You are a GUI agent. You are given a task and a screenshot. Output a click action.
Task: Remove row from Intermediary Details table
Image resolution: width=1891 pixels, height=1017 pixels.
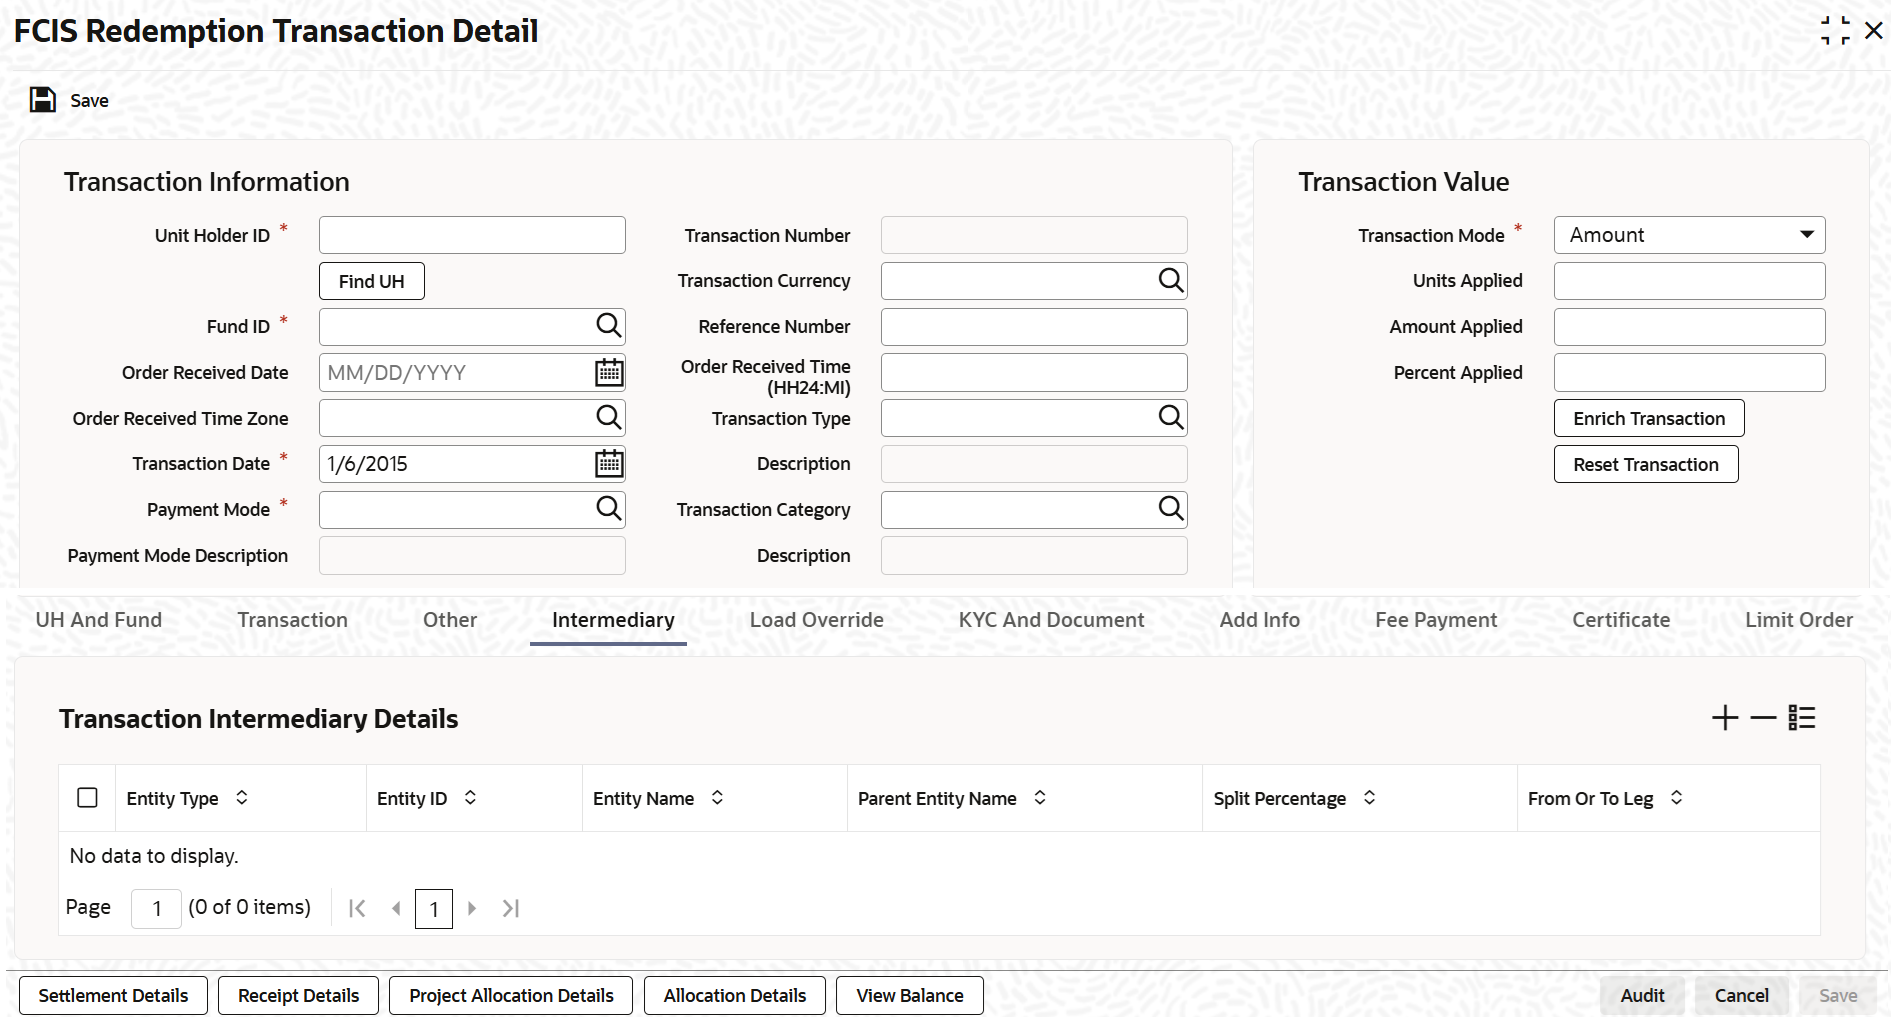coord(1763,718)
